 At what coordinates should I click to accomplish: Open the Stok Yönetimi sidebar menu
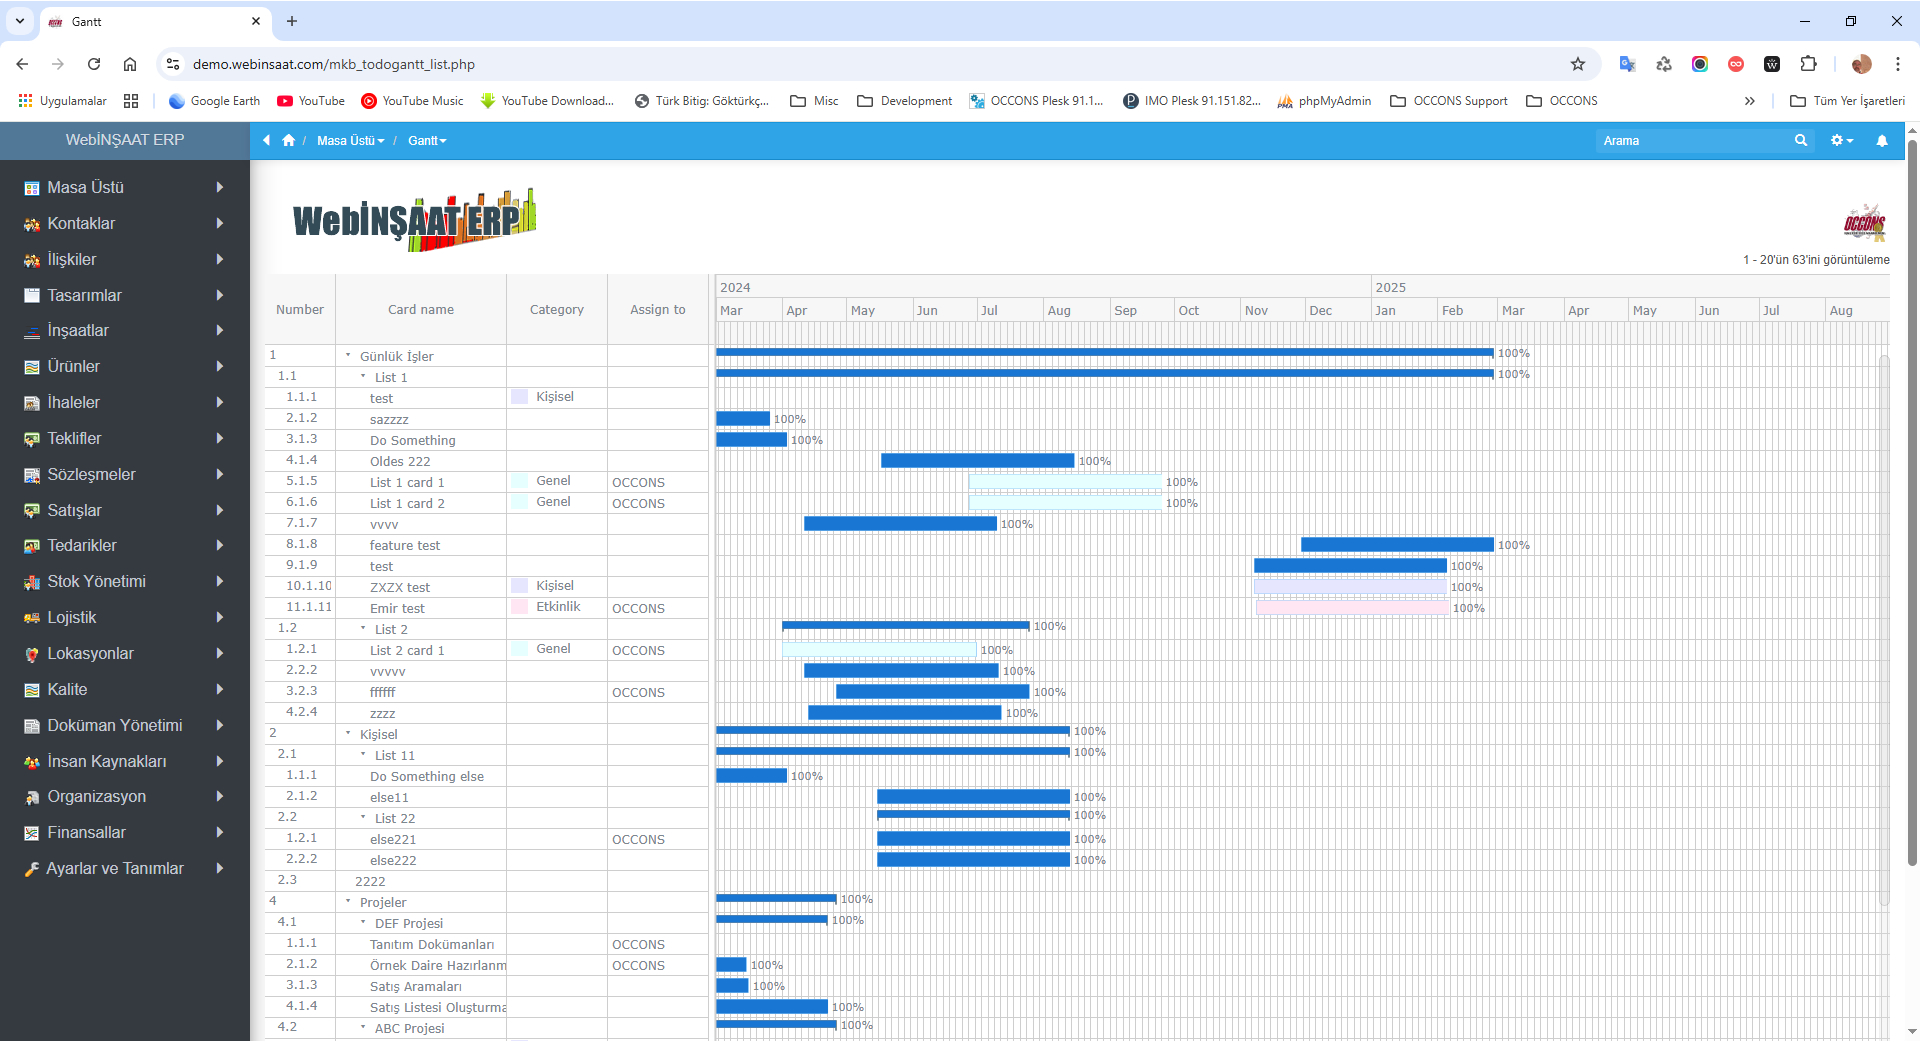pos(124,582)
